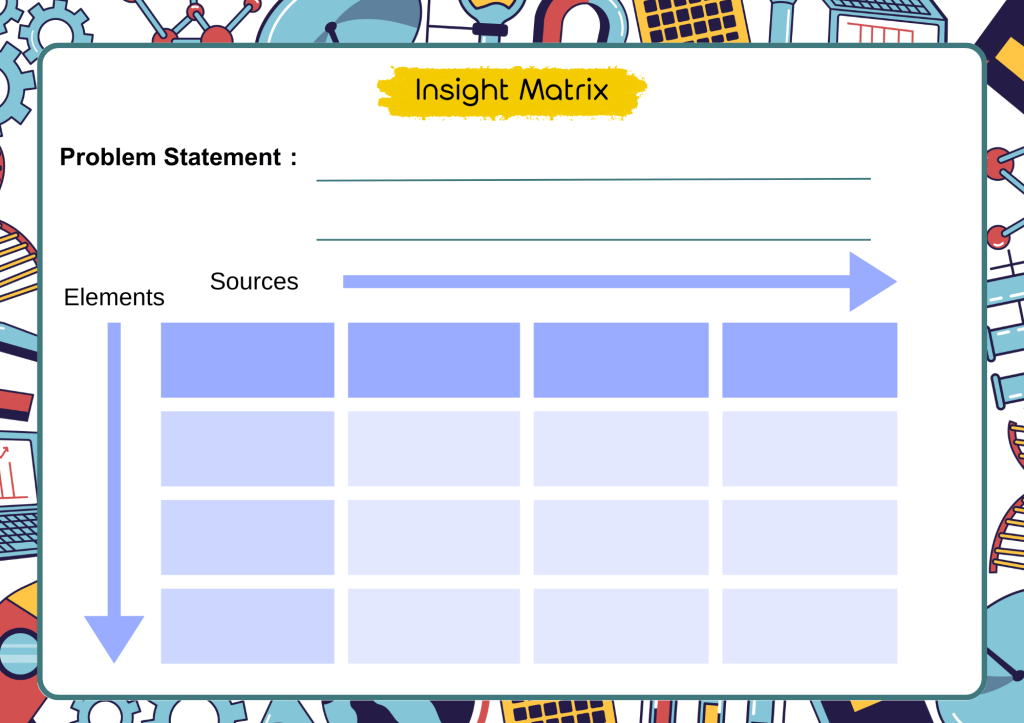
Task: Click the second Elements row label cell
Action: 247,537
